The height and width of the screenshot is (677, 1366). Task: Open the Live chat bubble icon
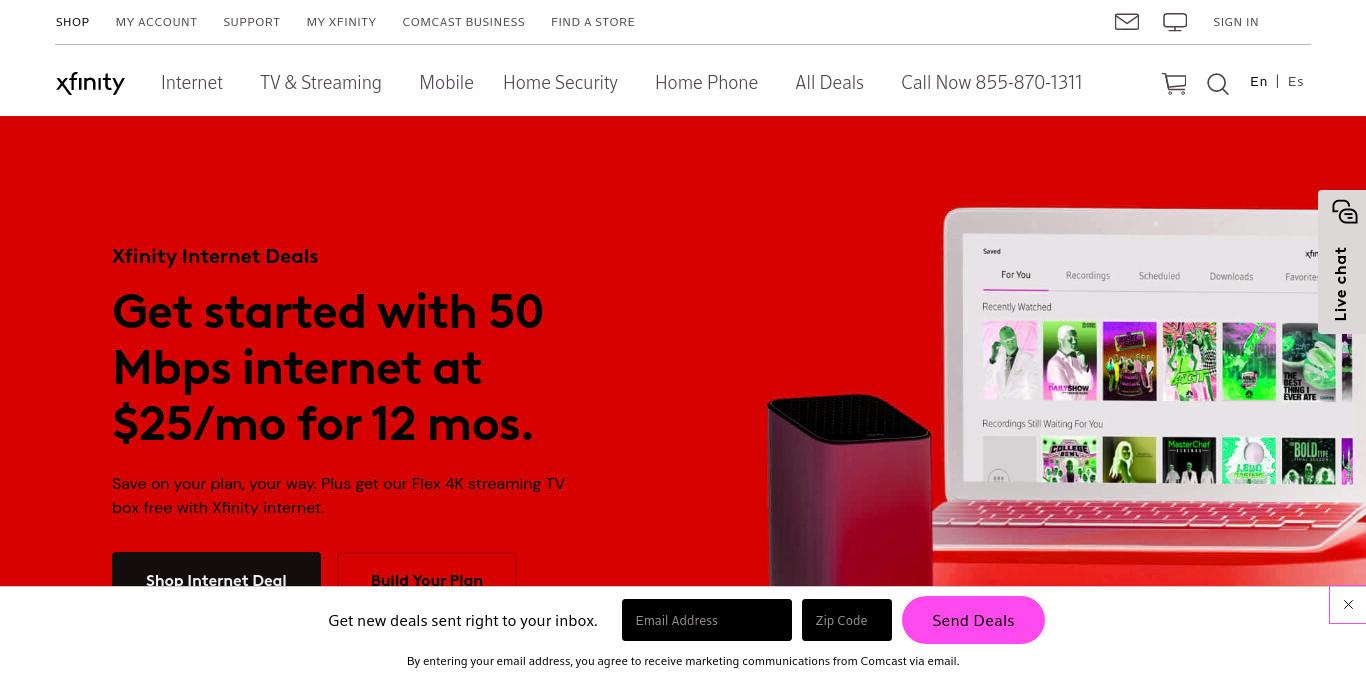tap(1345, 212)
